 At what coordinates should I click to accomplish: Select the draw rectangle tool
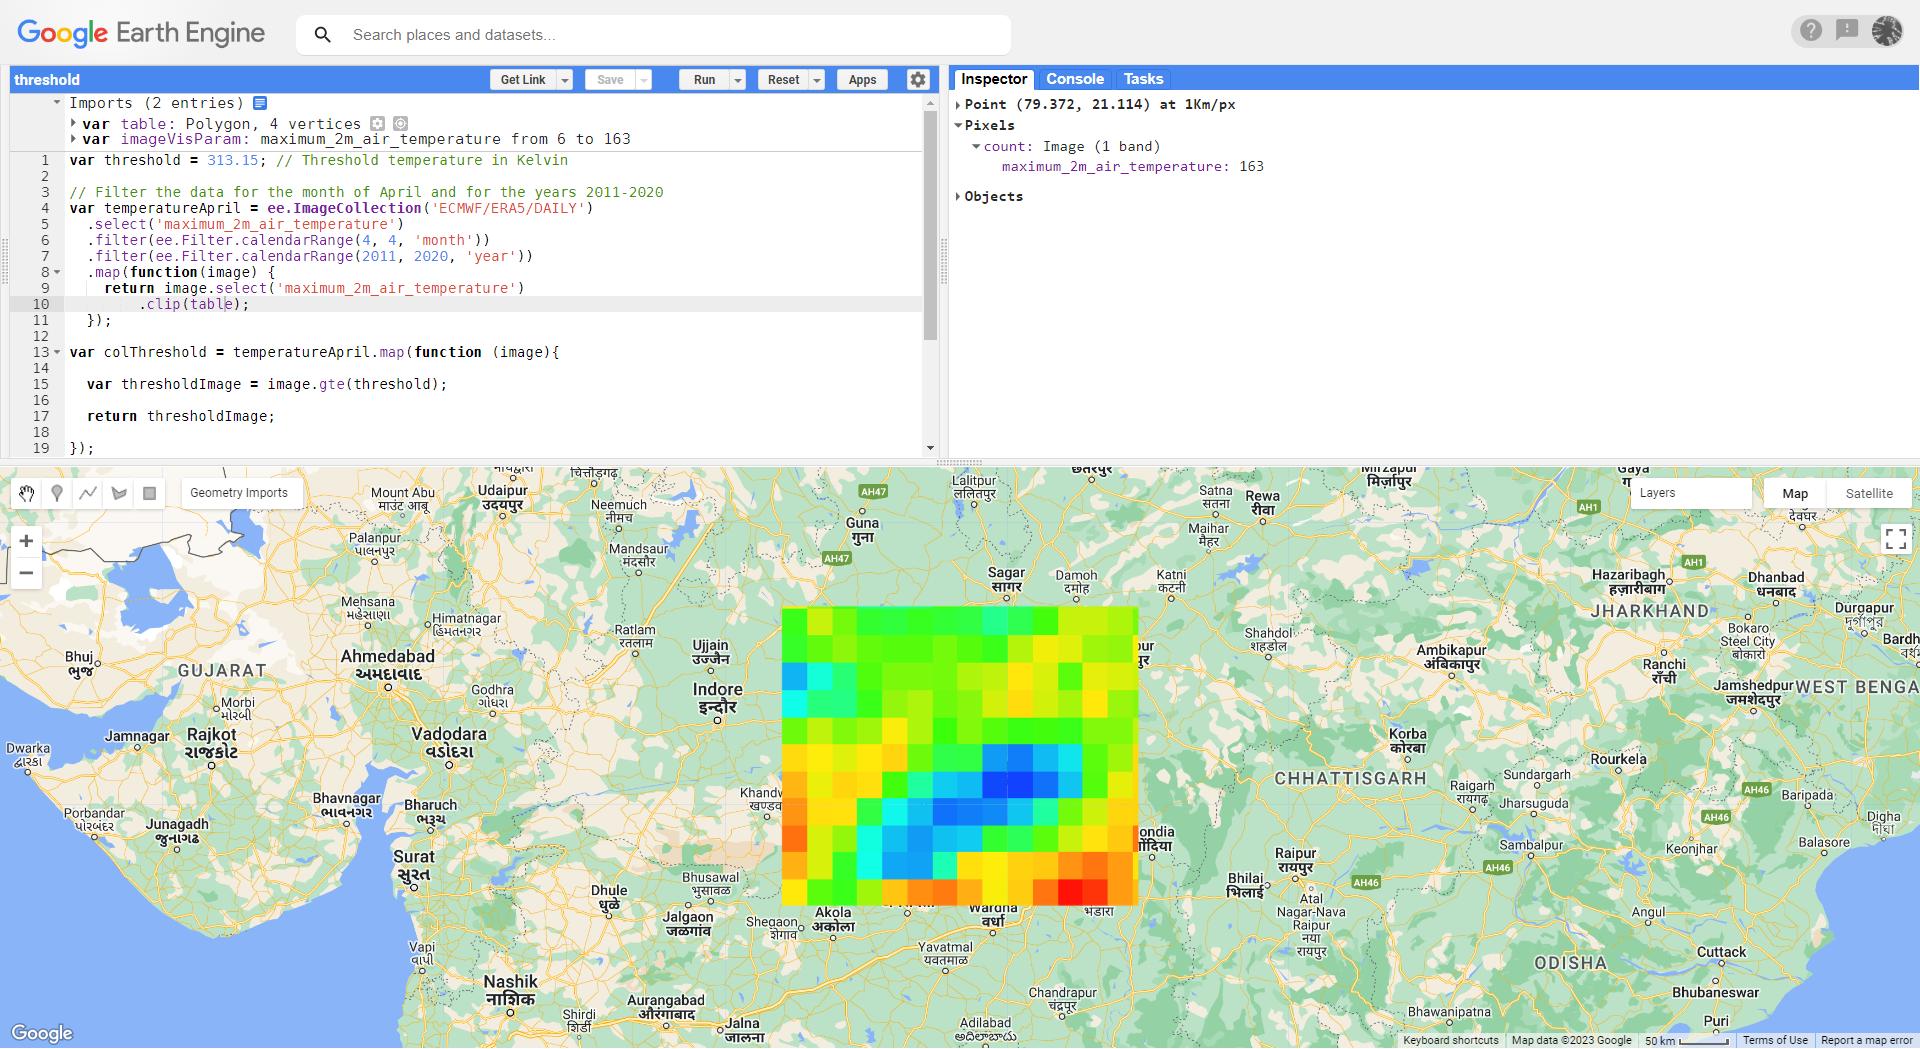coord(149,493)
